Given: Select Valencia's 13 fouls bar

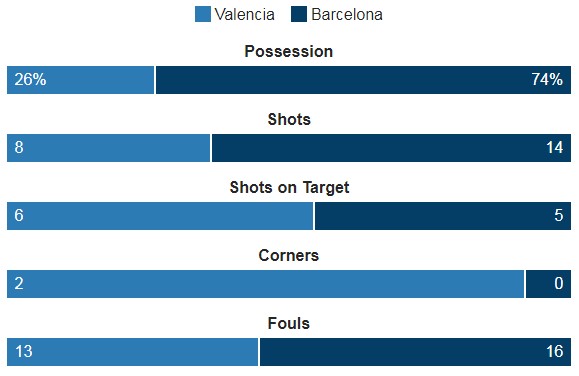Looking at the screenshot, I should click(133, 352).
